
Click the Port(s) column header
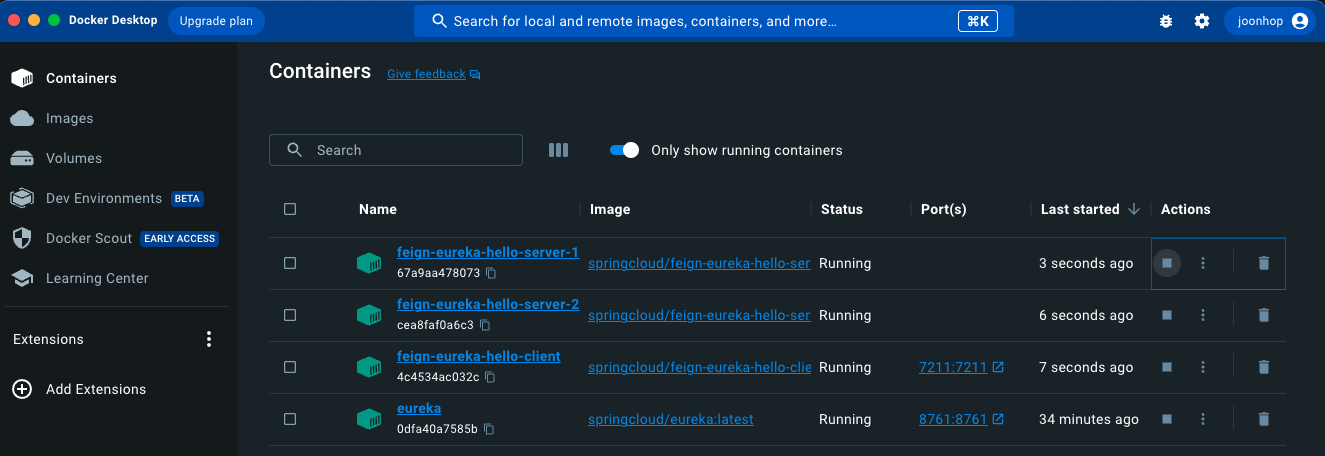point(944,209)
